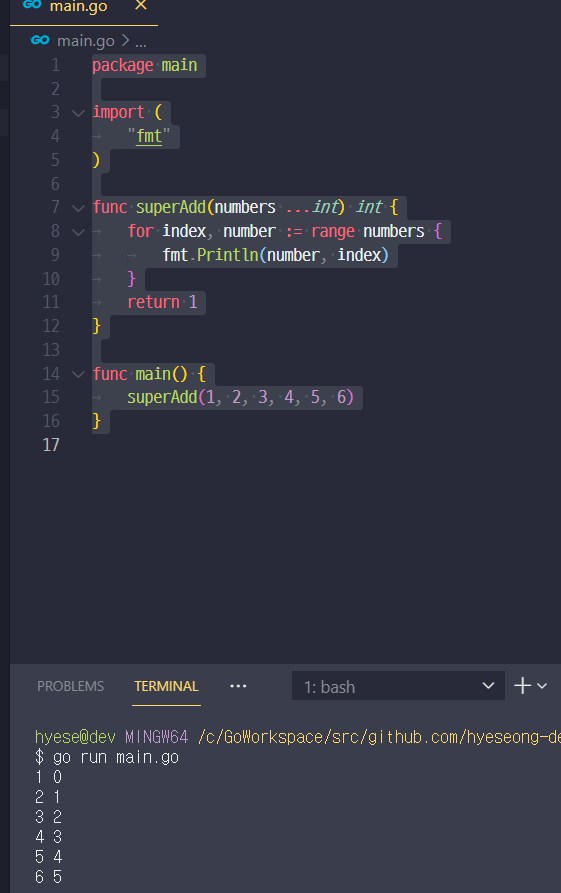Click main.go in the breadcrumb path

pyautogui.click(x=85, y=40)
